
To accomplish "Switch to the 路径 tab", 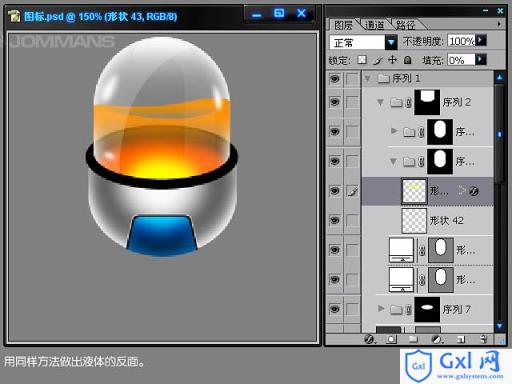I will 405,25.
